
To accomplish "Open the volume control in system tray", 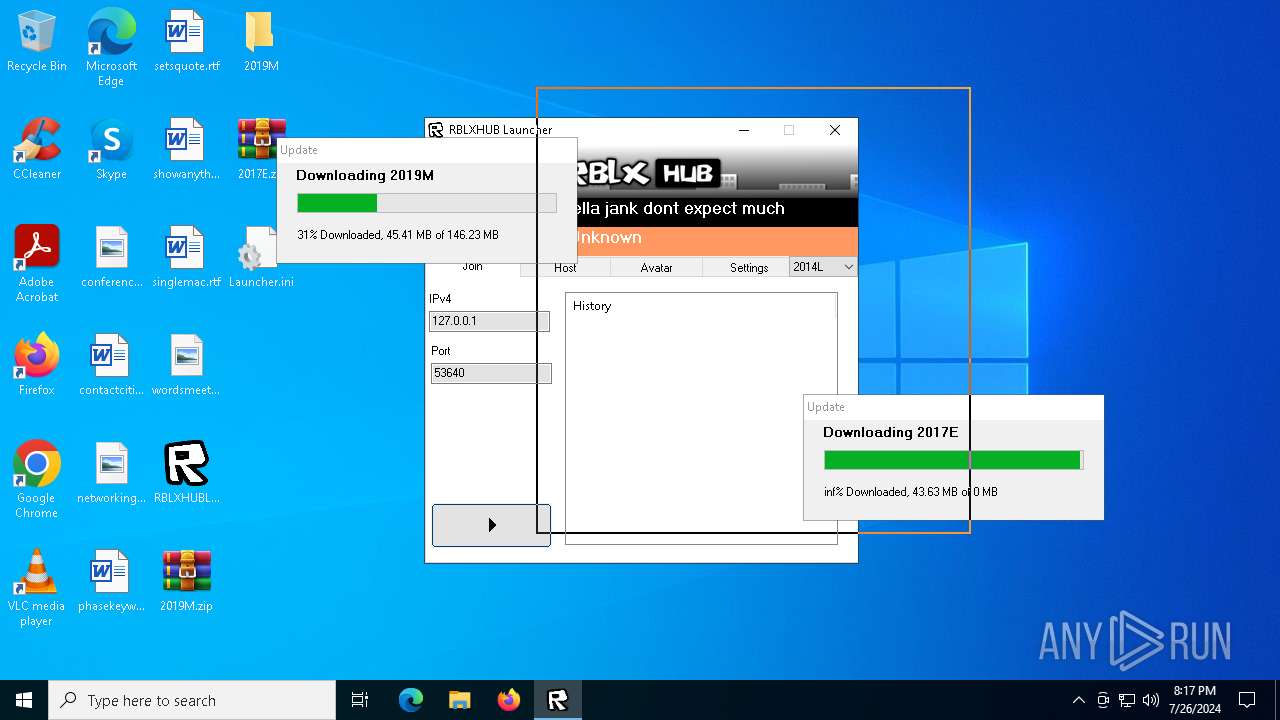I will tap(1151, 700).
